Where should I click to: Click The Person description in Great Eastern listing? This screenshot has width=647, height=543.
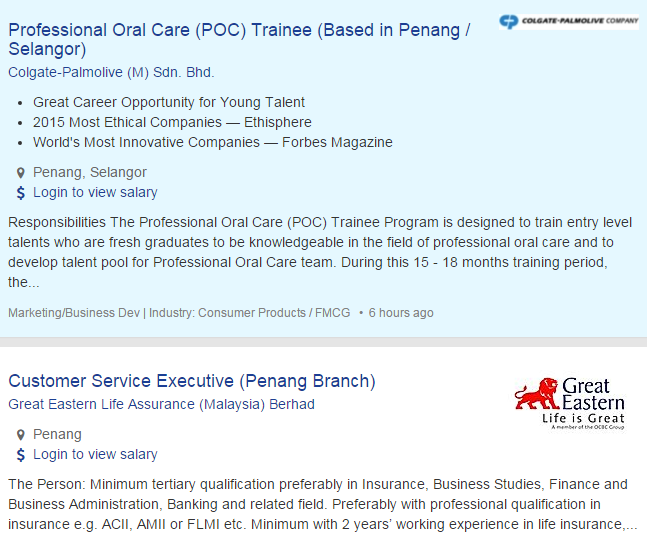[x=322, y=504]
